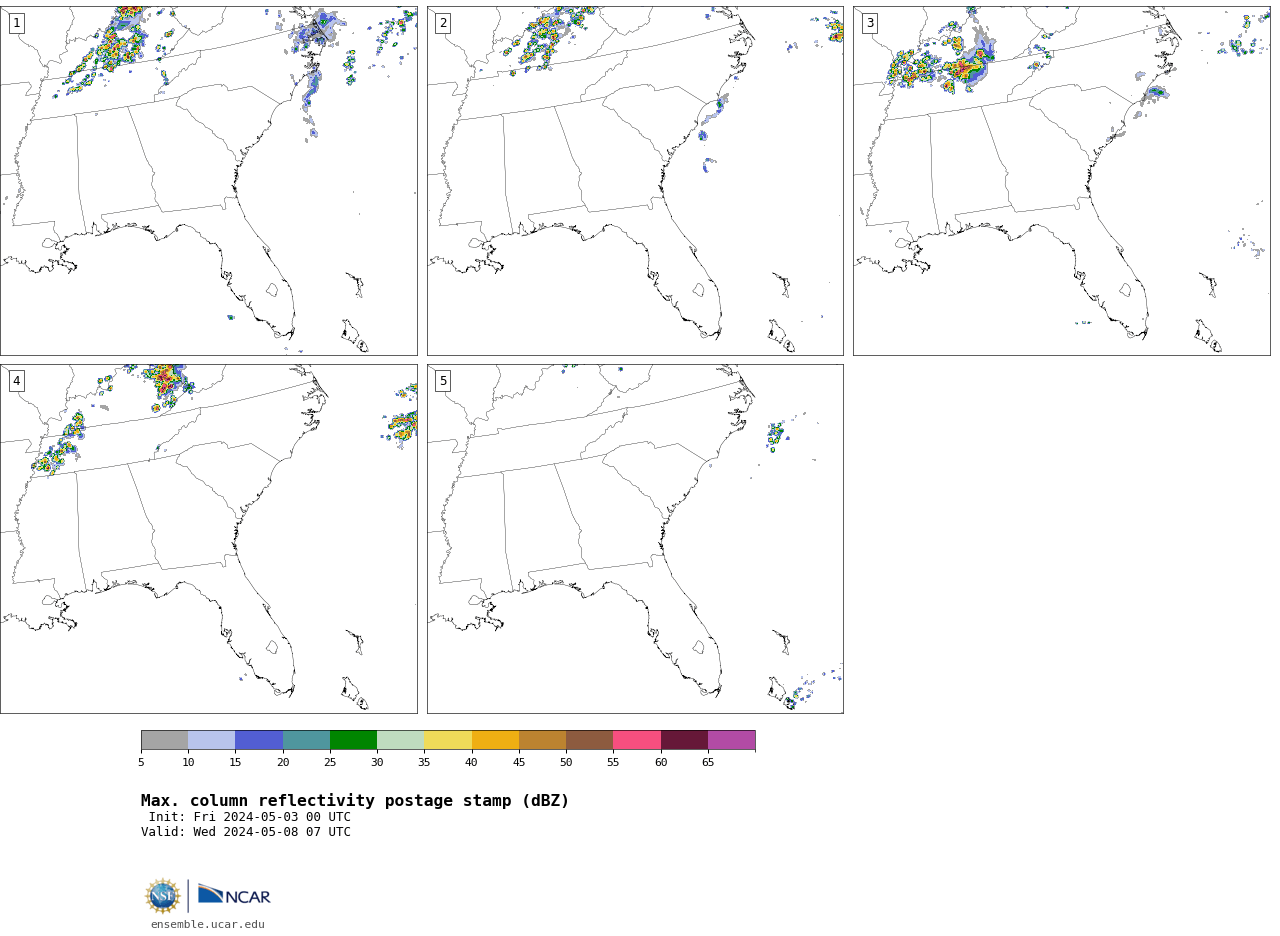
Task: Click the colorbar tick label 35
Action: click(424, 763)
